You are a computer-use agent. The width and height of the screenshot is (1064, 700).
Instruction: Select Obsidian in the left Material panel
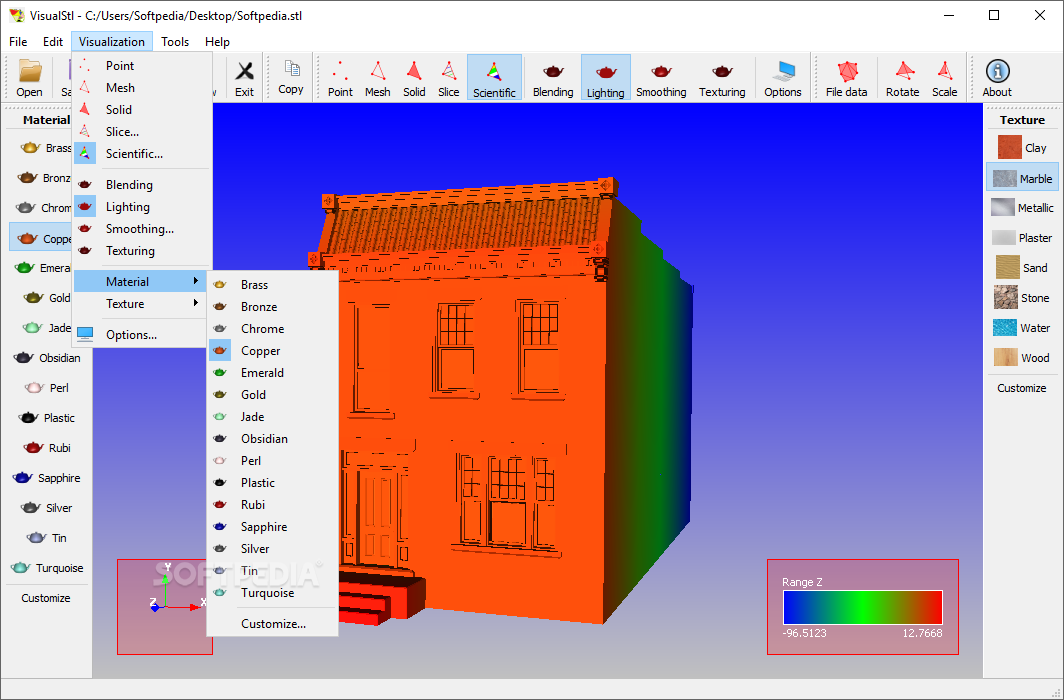tap(47, 357)
